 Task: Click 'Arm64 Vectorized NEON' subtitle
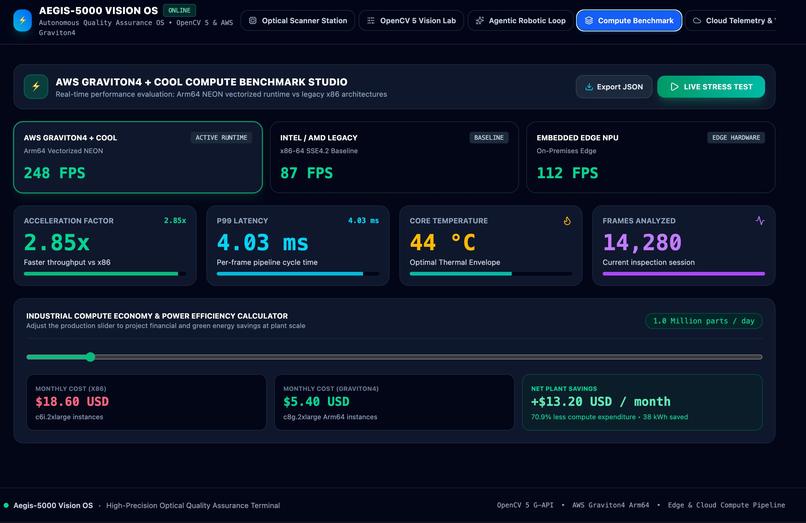coord(63,151)
